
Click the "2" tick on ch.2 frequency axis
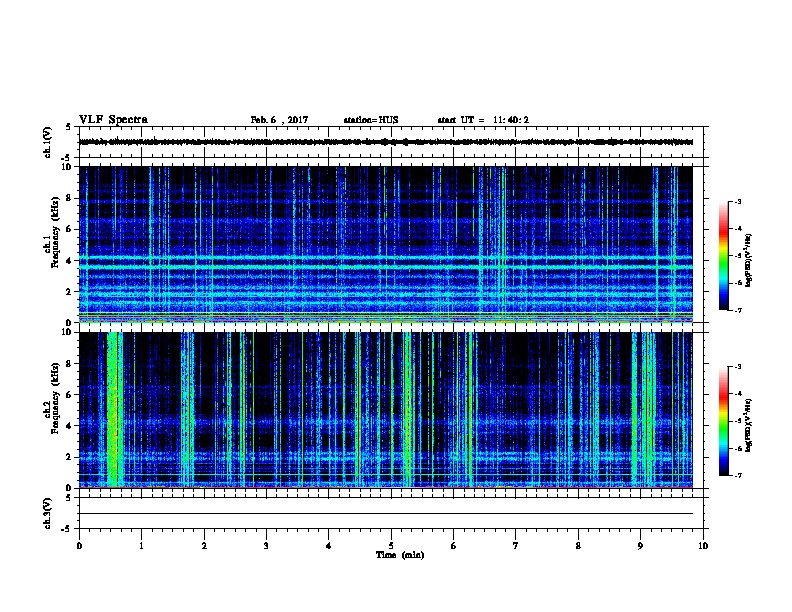click(70, 457)
